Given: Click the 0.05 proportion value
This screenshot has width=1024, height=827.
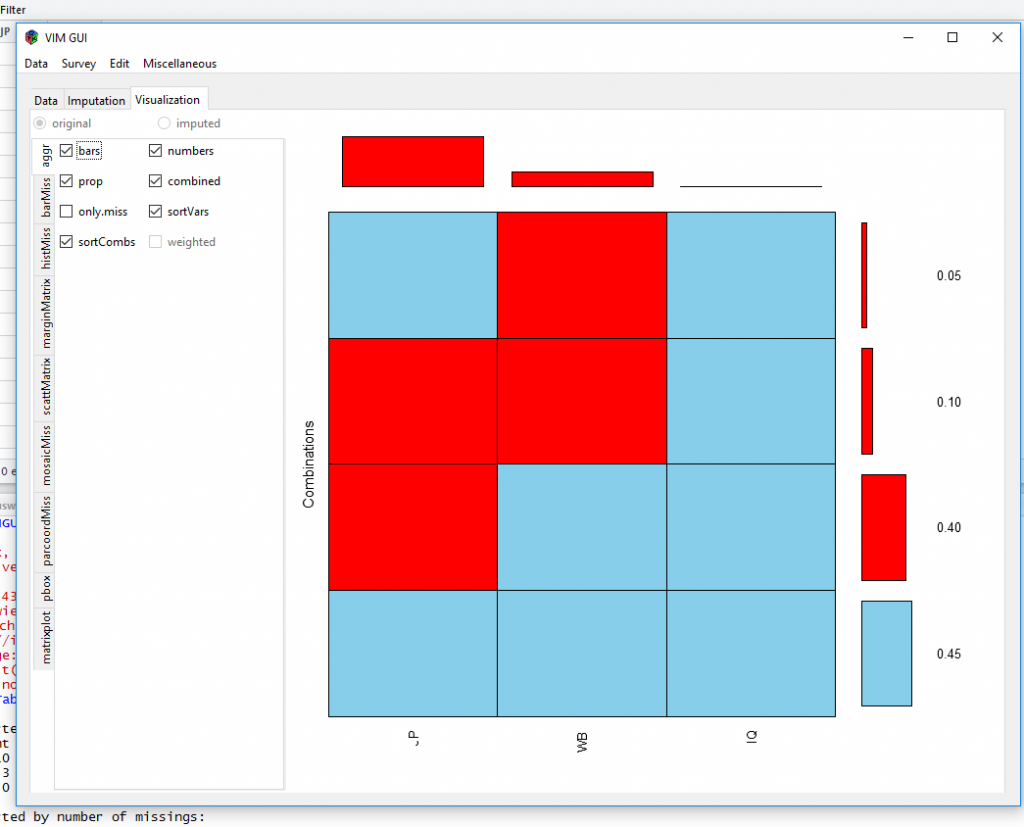Looking at the screenshot, I should point(948,276).
